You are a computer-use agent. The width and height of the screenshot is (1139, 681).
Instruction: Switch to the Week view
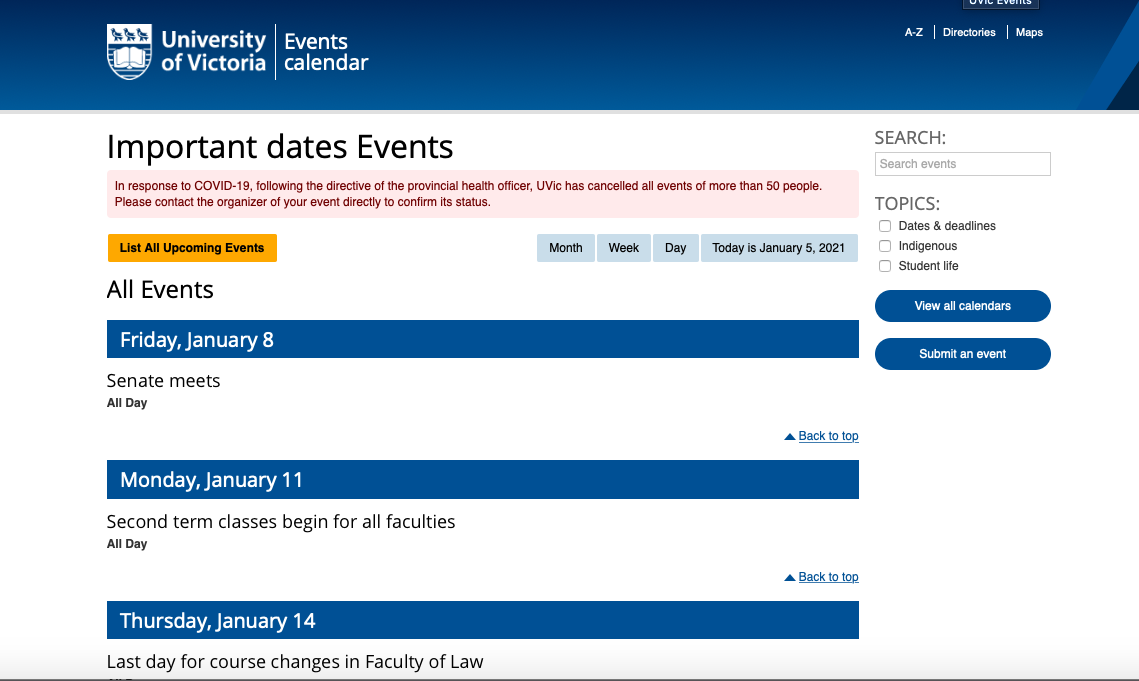623,248
